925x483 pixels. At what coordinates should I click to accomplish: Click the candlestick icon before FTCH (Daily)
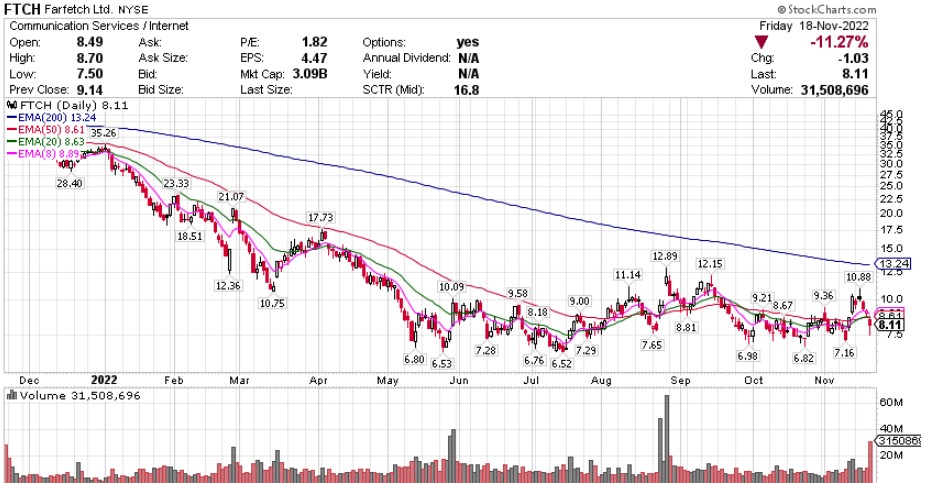(x=12, y=105)
